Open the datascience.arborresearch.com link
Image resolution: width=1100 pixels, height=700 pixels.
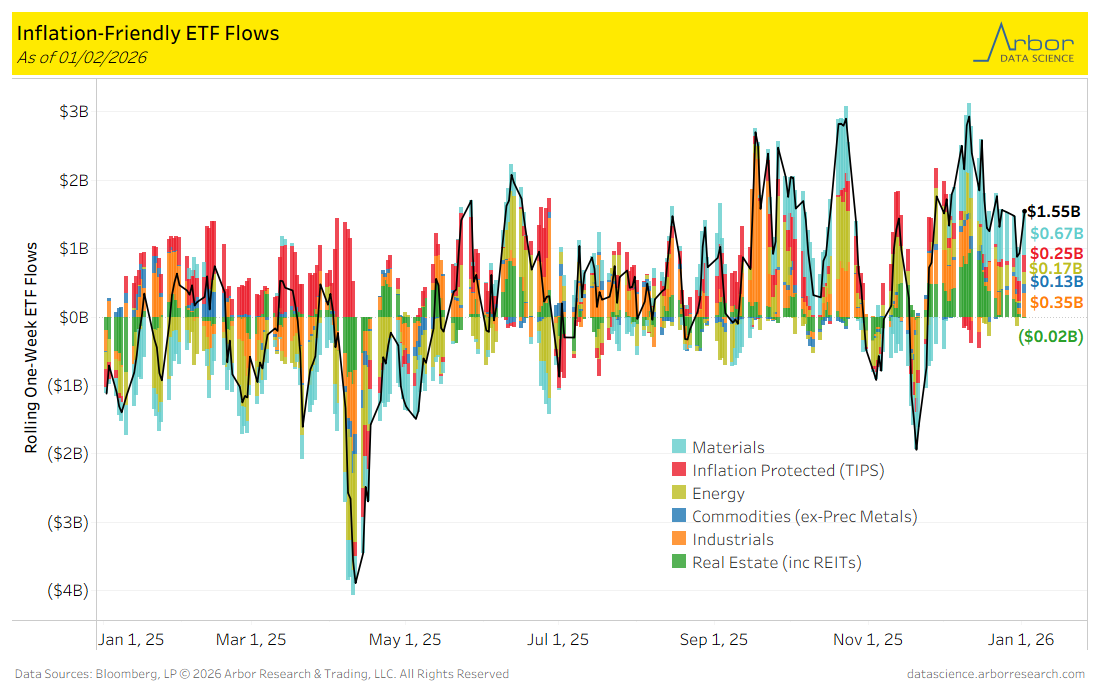(x=996, y=674)
